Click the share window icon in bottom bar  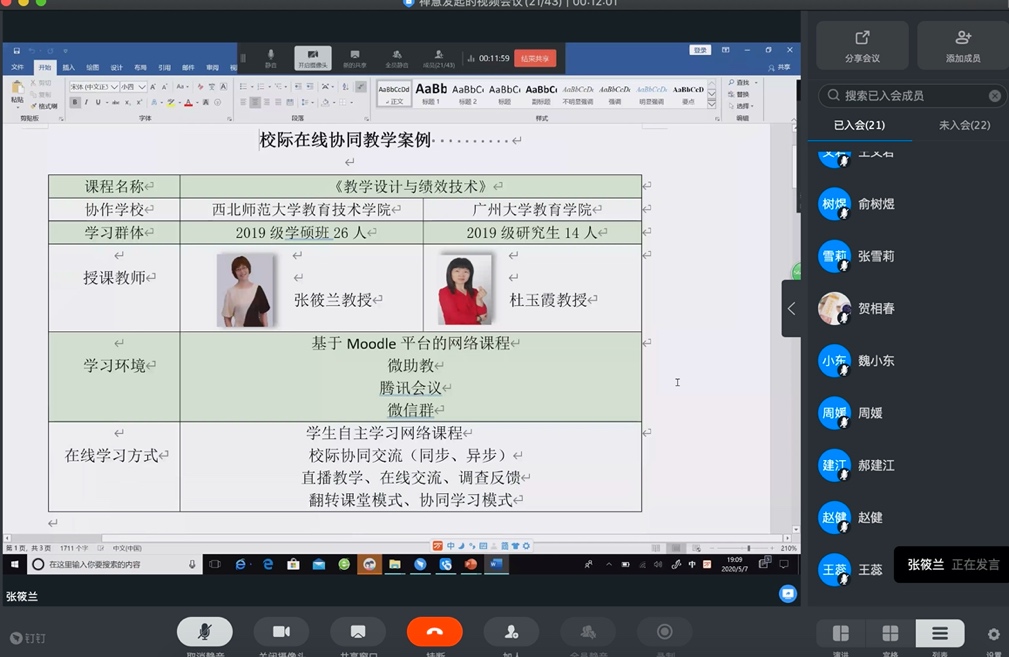pos(358,632)
